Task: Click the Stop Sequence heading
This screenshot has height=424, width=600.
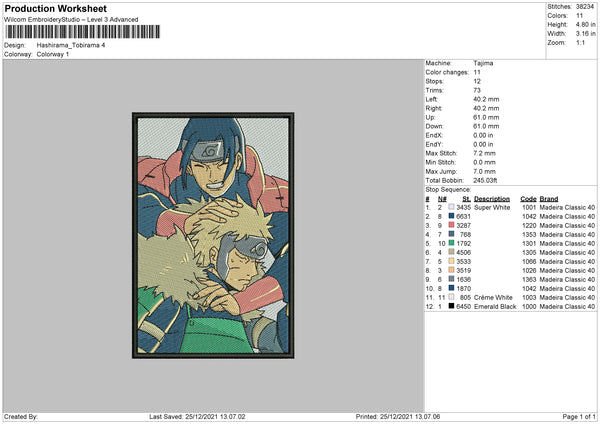Action: (x=448, y=189)
